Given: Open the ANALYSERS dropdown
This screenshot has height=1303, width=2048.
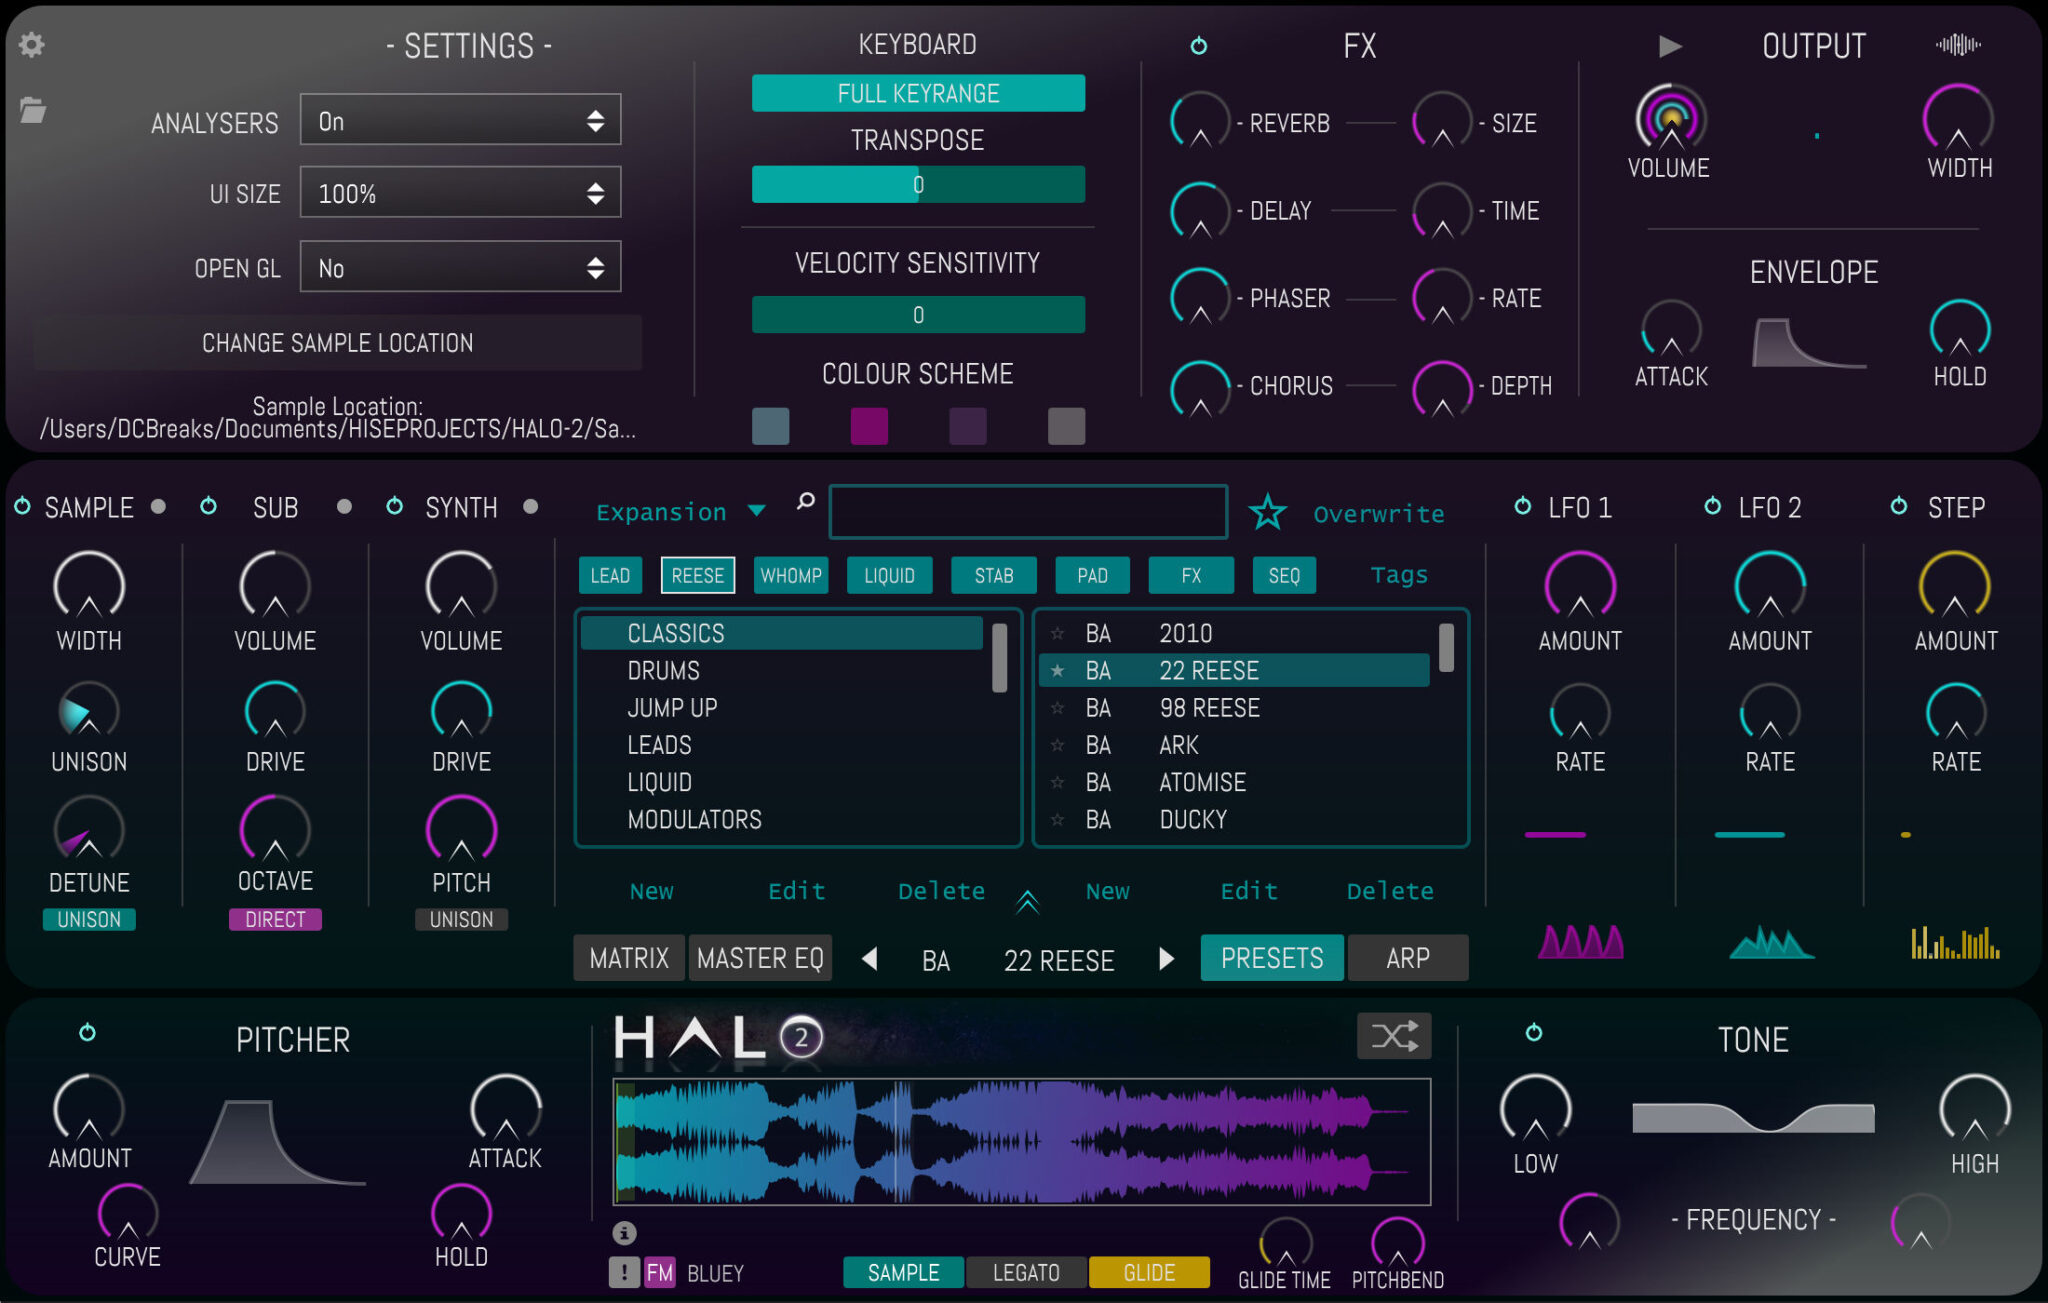Looking at the screenshot, I should (x=459, y=120).
